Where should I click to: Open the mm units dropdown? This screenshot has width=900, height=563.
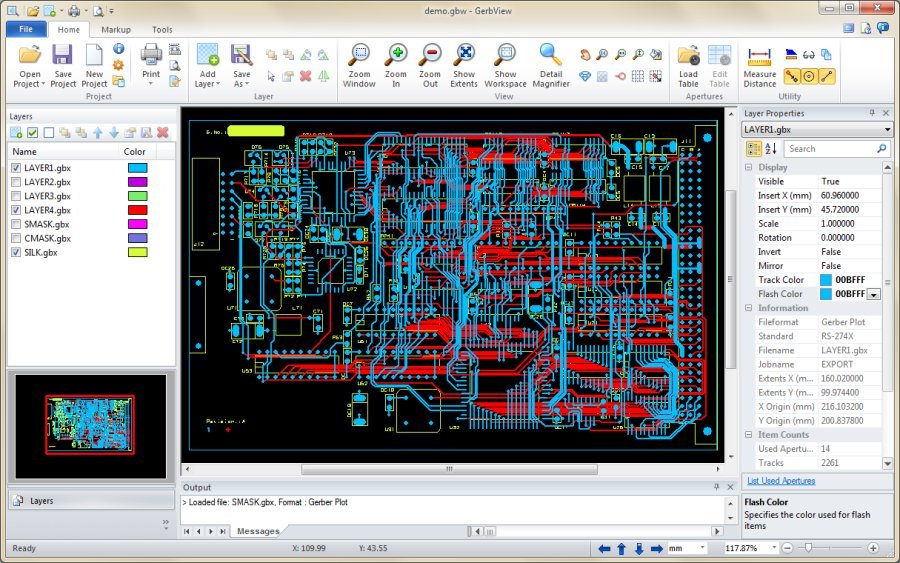click(x=703, y=549)
